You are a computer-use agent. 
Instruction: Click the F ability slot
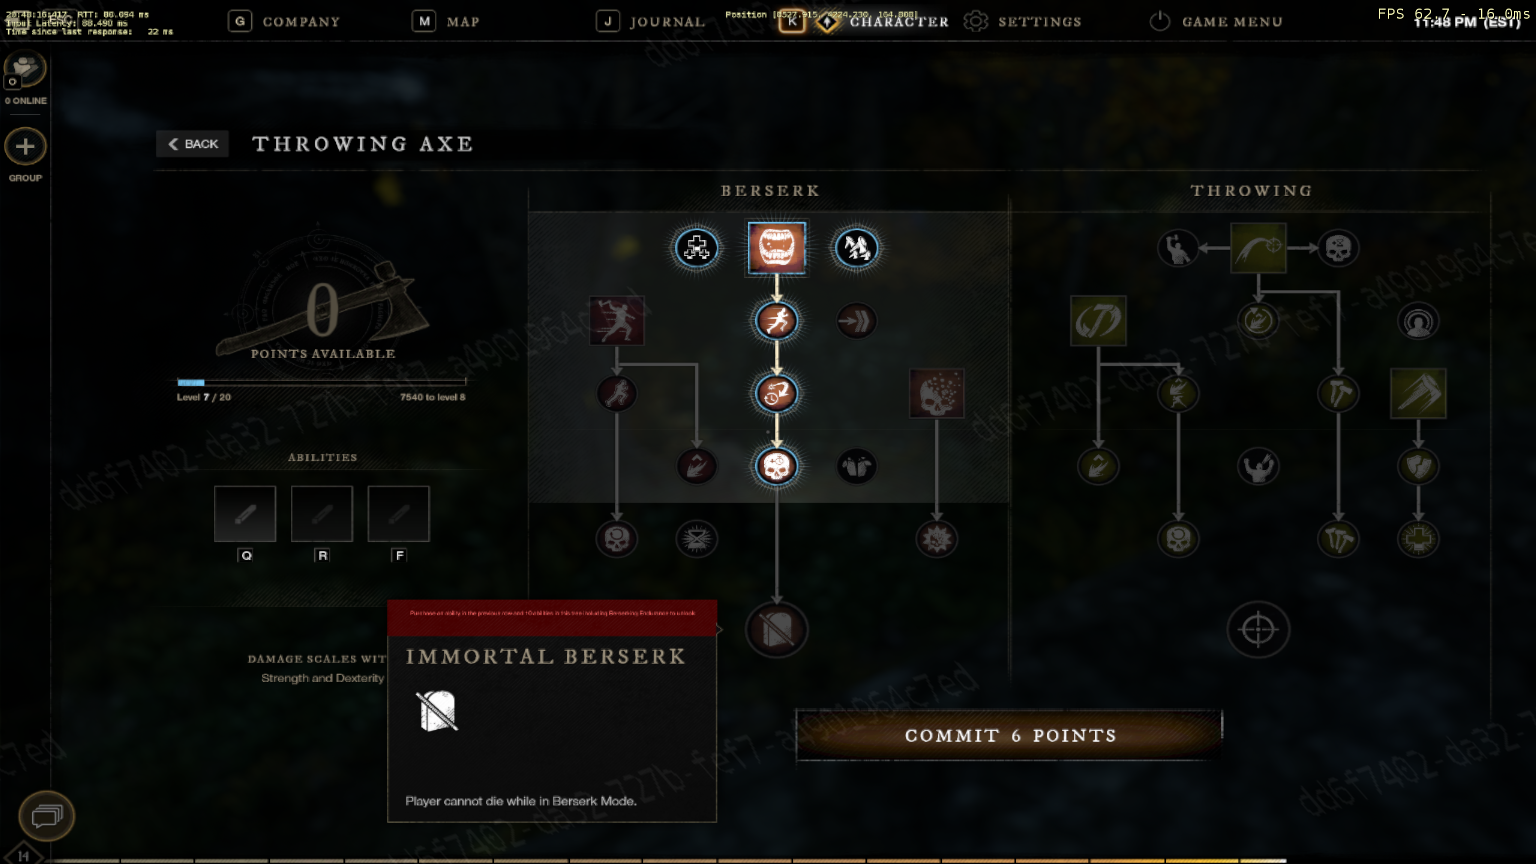click(x=399, y=514)
